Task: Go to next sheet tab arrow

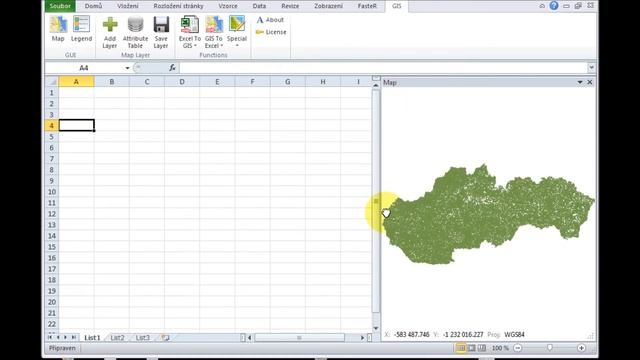Action: click(66, 337)
